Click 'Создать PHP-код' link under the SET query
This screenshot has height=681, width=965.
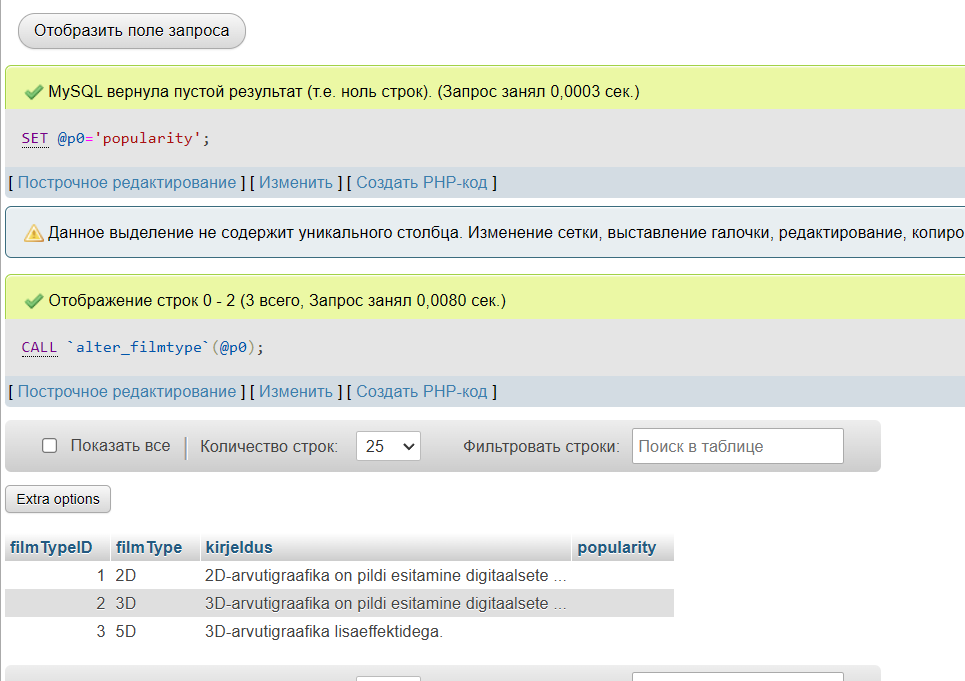(422, 183)
